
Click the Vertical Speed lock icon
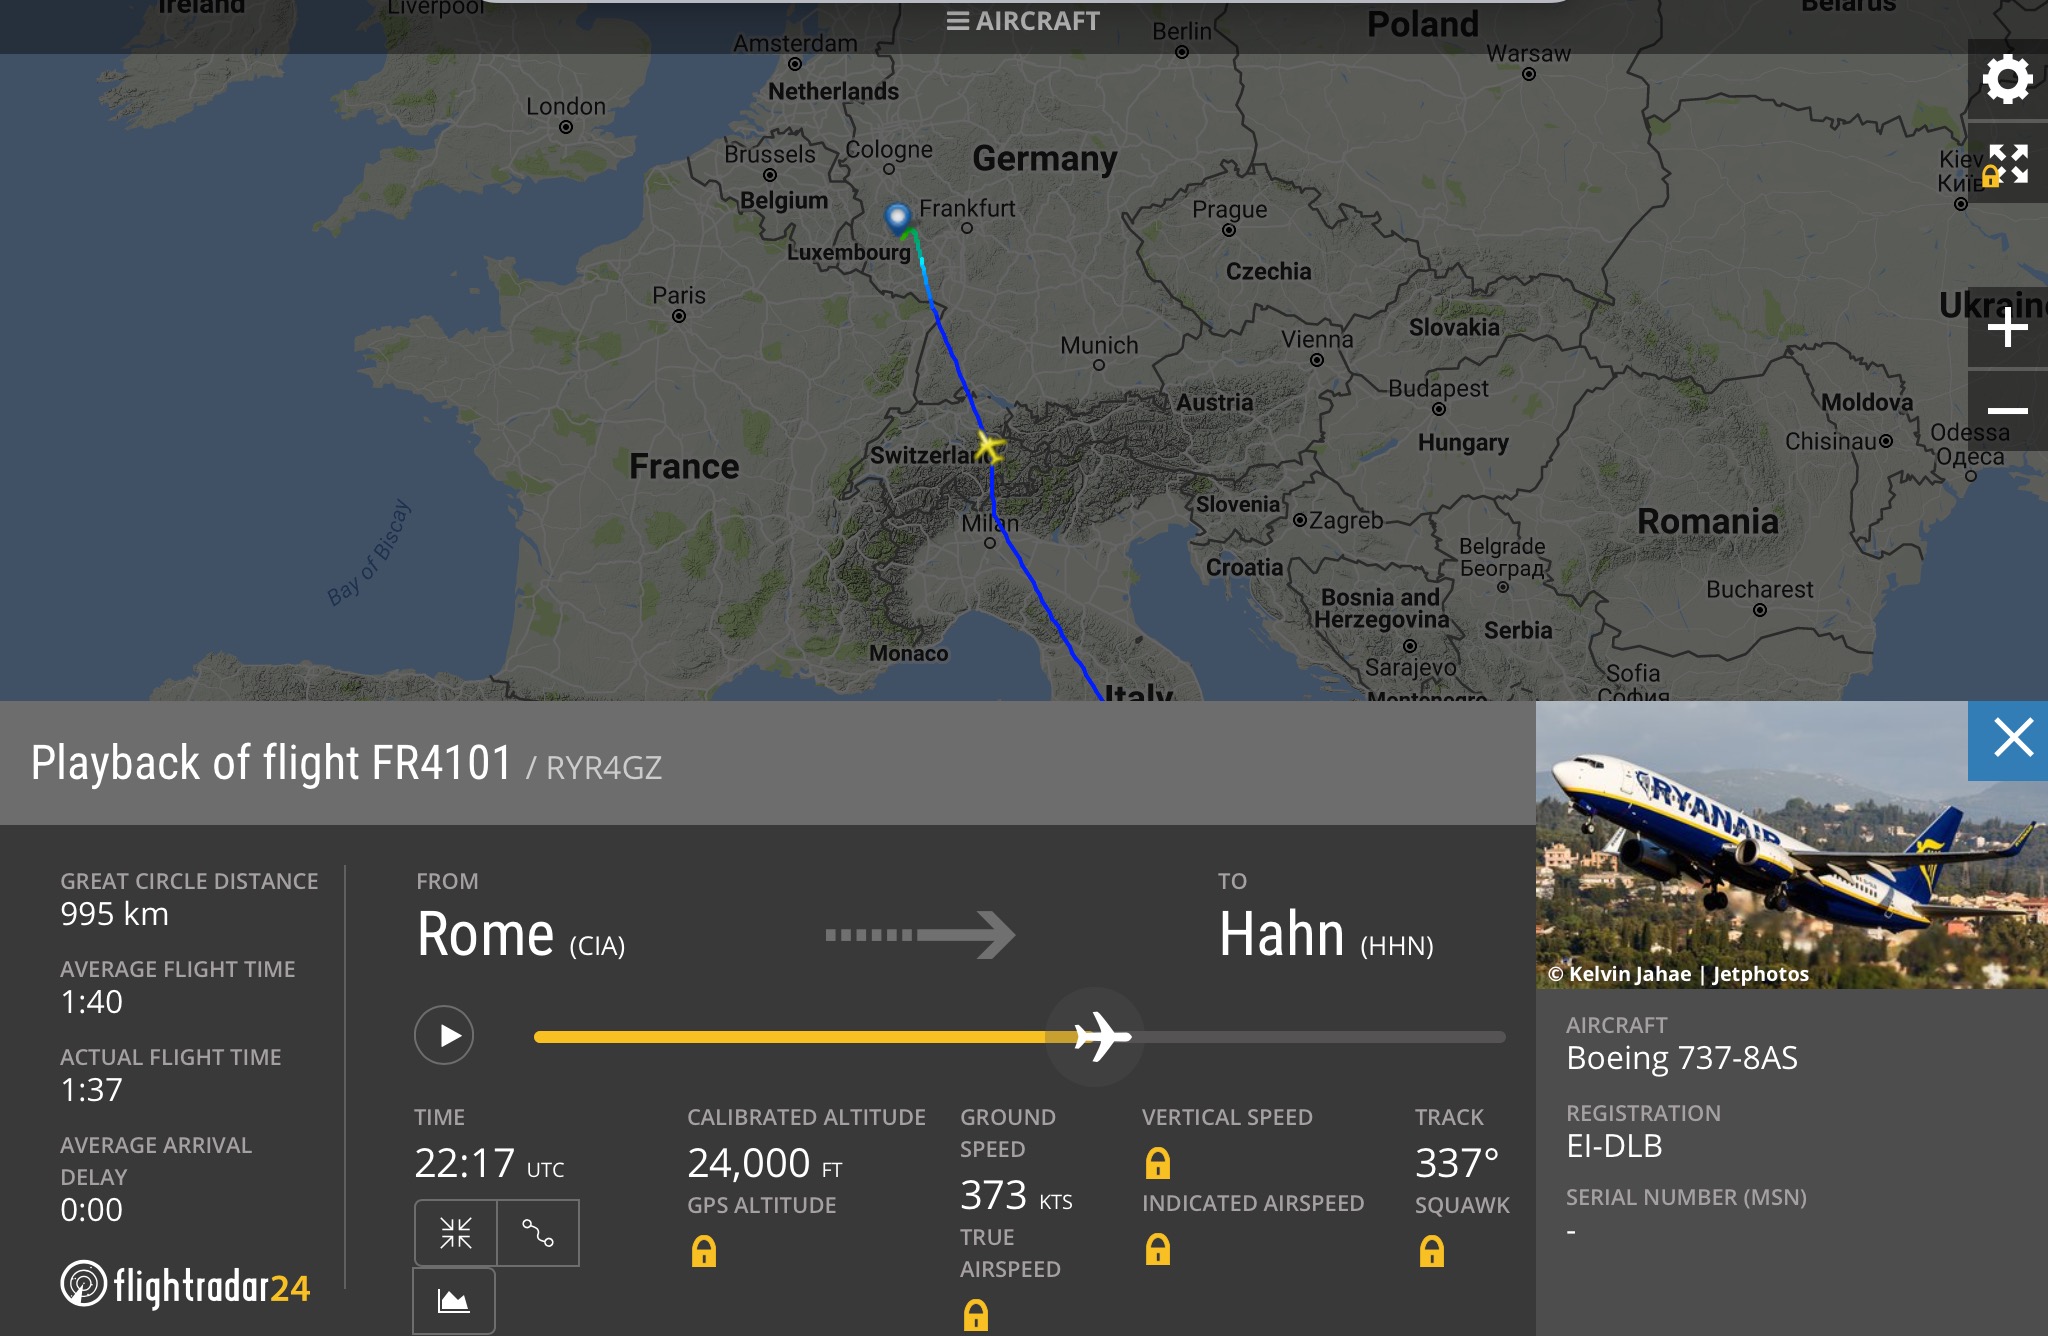1158,1163
